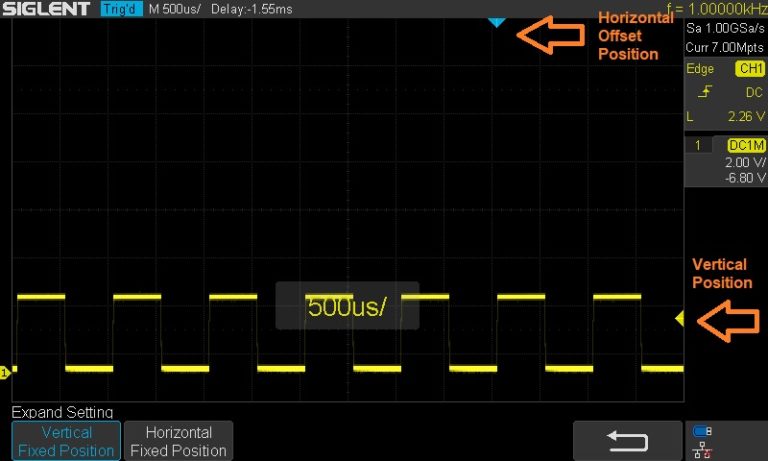The width and height of the screenshot is (768, 461).
Task: Click the 500us/ popup in waveform center
Action: (x=346, y=305)
